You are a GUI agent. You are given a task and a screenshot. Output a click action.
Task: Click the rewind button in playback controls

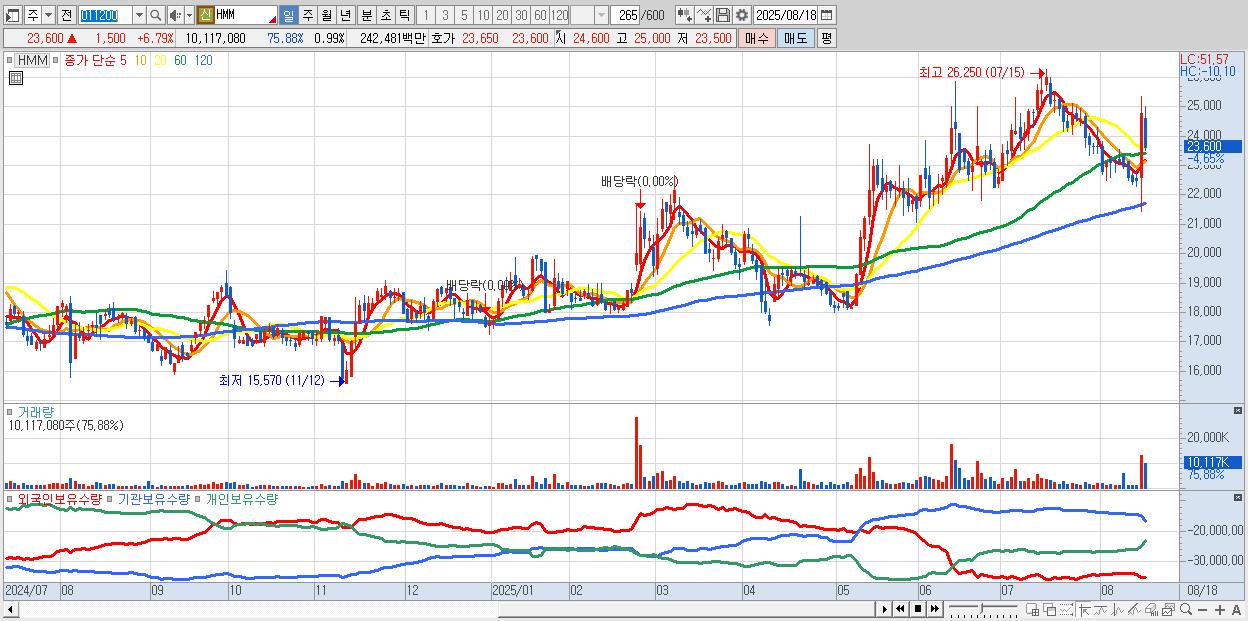pos(900,609)
